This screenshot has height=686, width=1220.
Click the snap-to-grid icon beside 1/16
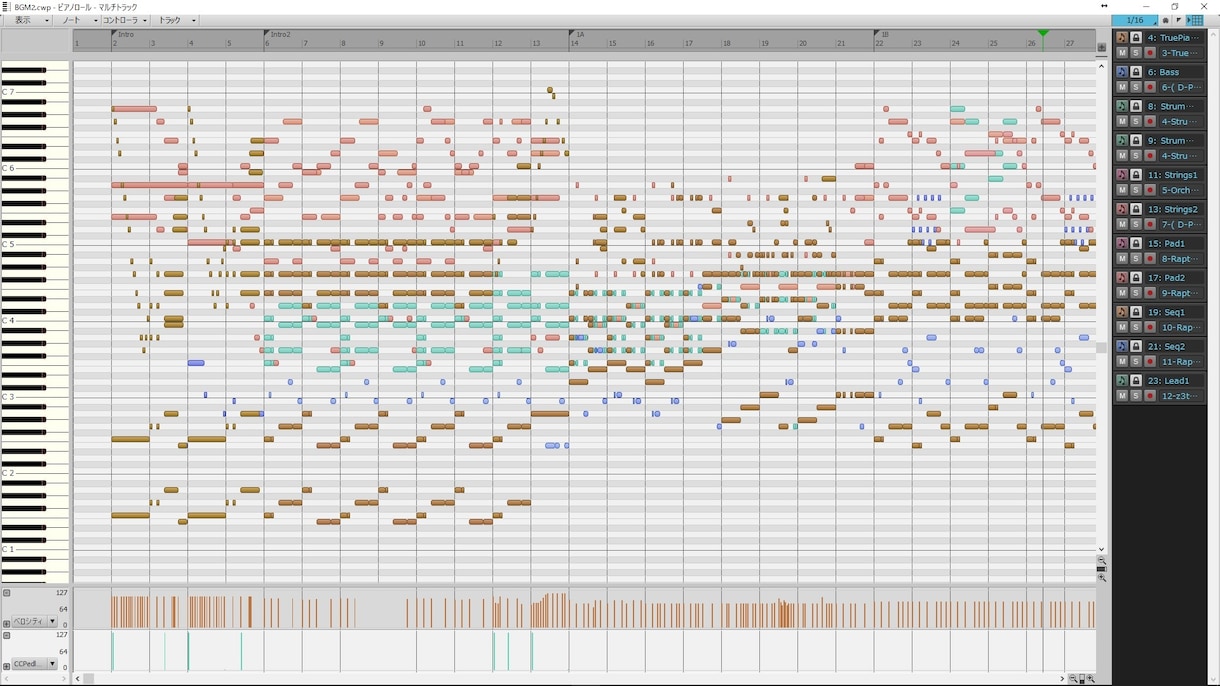(x=1195, y=20)
